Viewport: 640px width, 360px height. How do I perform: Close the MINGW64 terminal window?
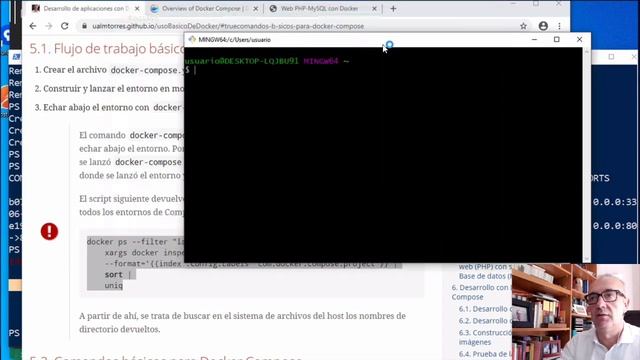[x=580, y=40]
